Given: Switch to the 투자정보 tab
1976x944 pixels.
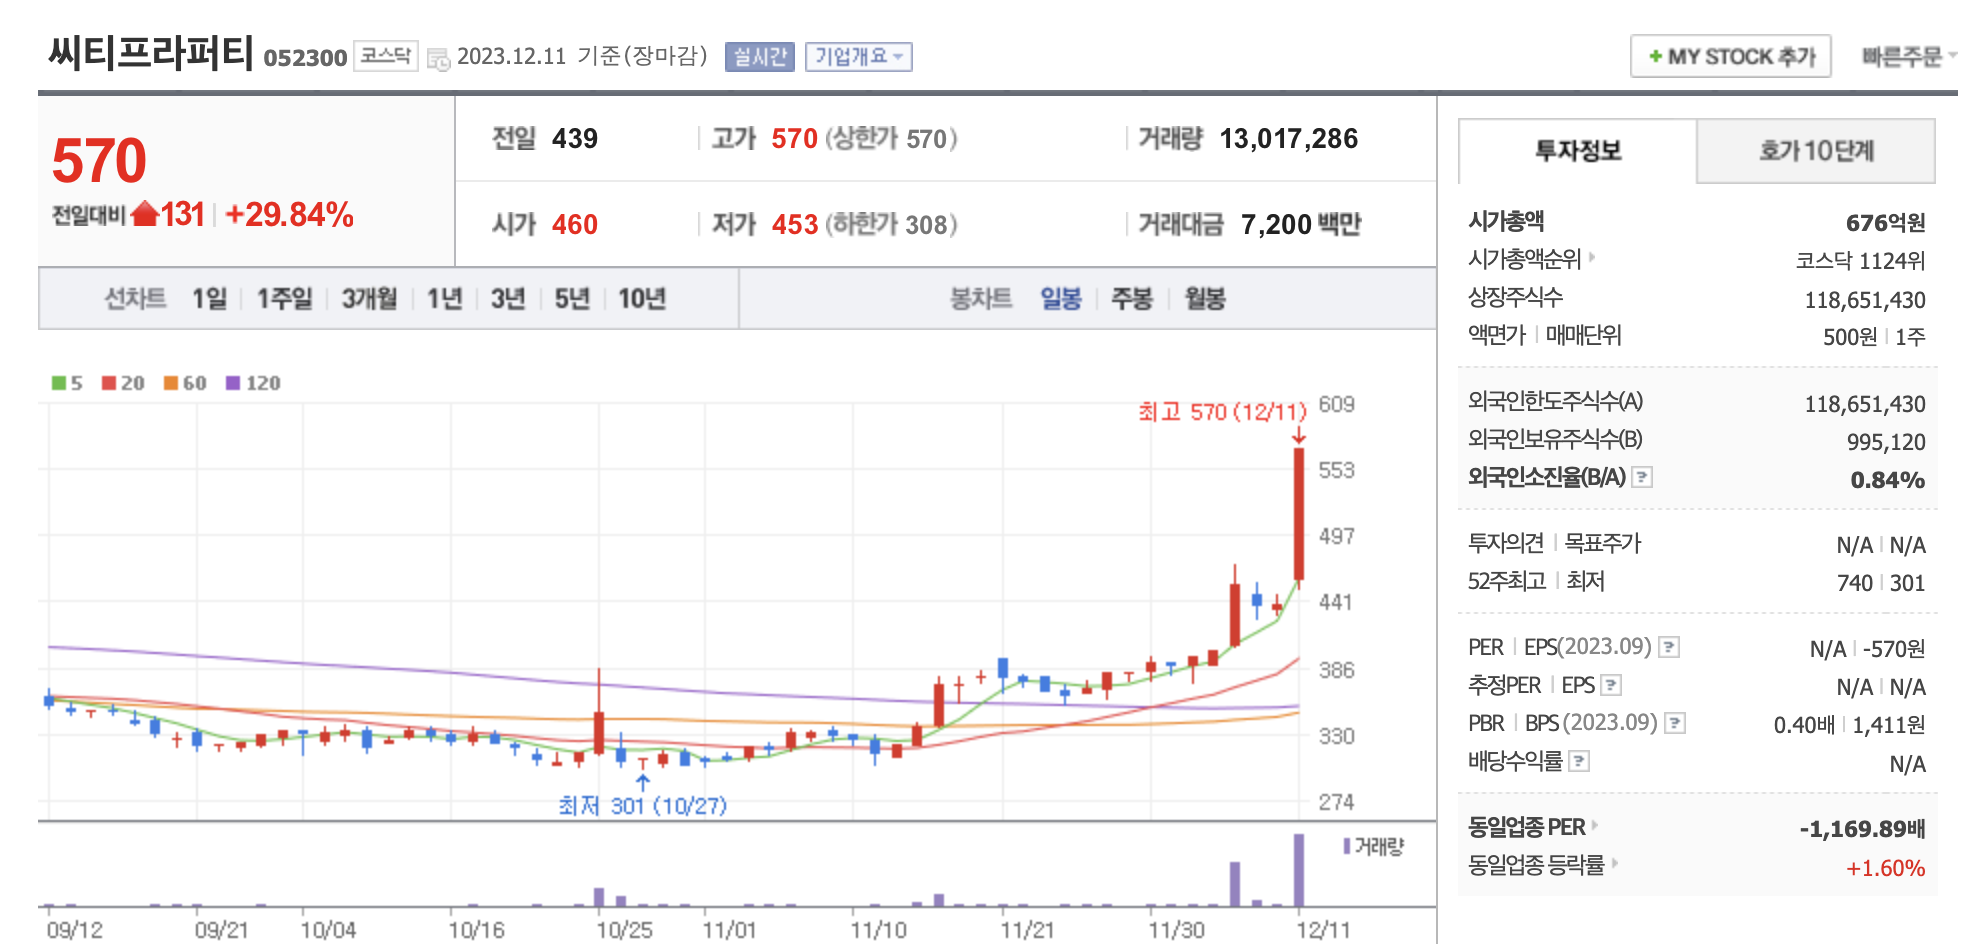Looking at the screenshot, I should [x=1578, y=151].
